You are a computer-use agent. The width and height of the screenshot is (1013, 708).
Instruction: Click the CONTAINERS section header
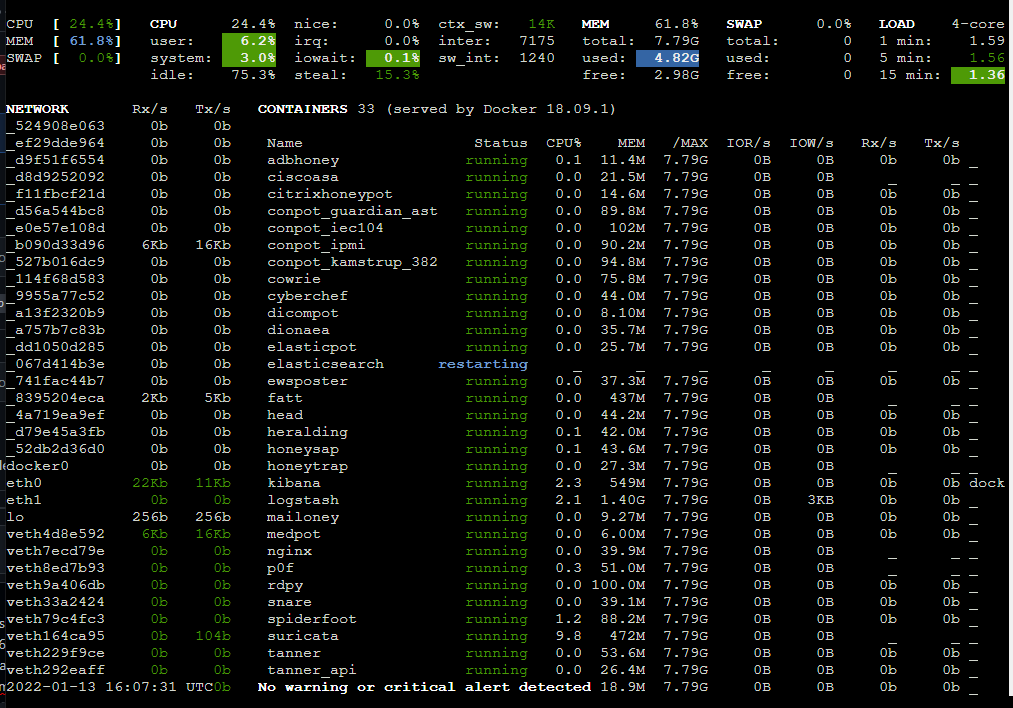[x=302, y=109]
